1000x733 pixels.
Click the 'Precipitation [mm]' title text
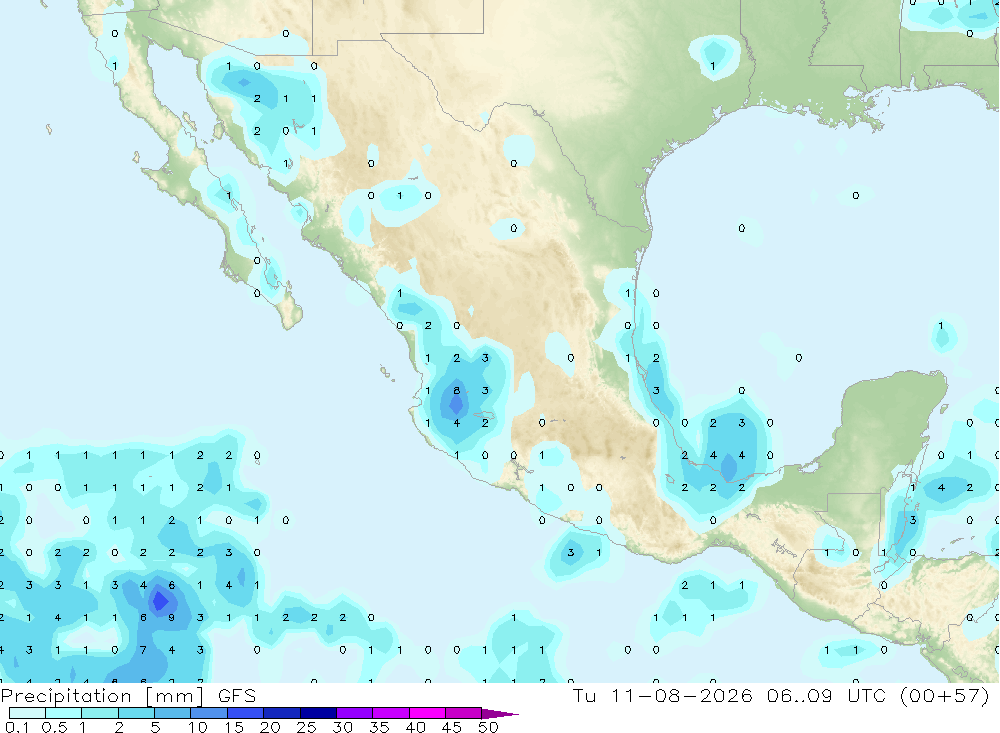(x=102, y=696)
